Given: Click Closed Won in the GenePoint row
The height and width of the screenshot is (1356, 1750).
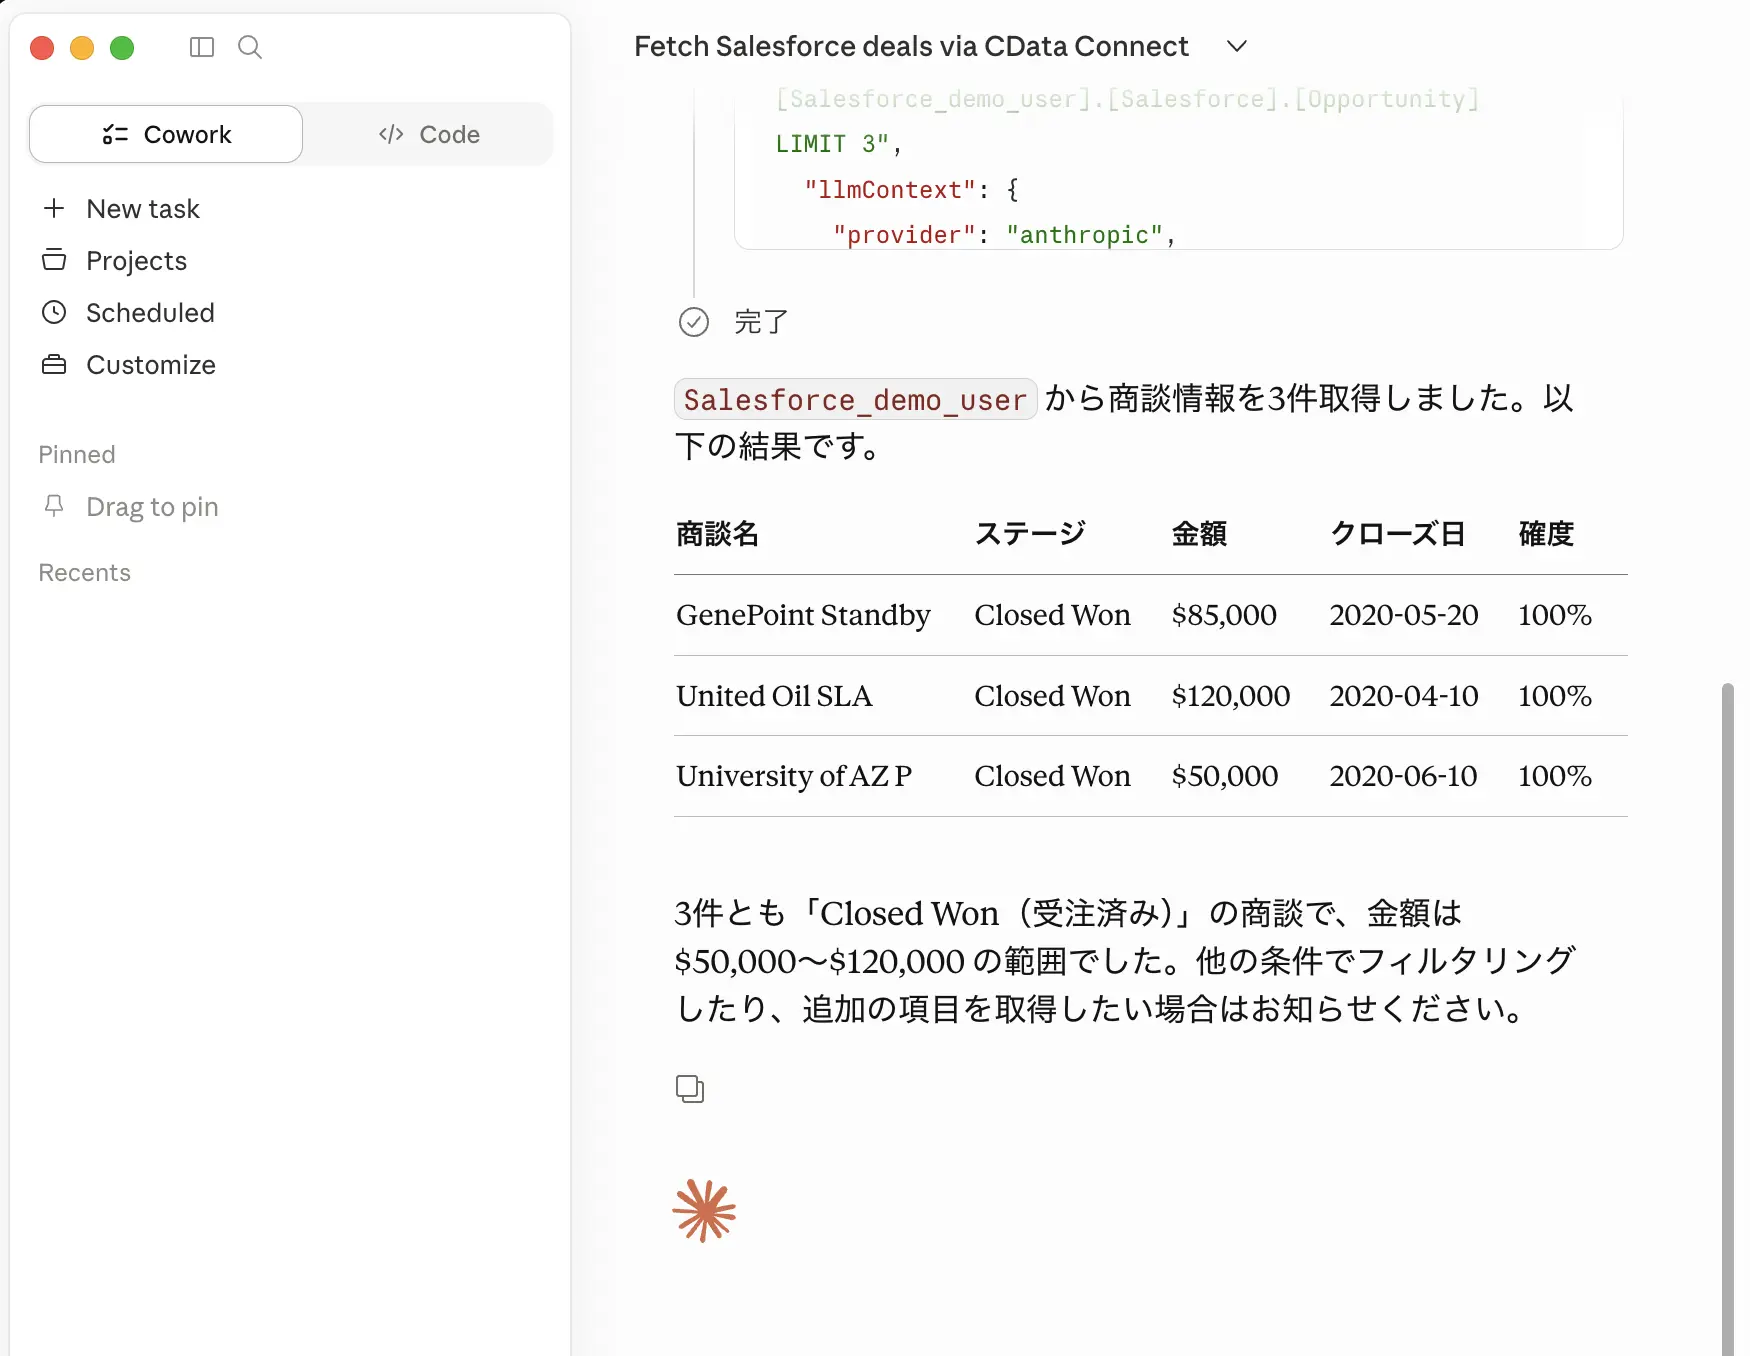Looking at the screenshot, I should [x=1053, y=615].
